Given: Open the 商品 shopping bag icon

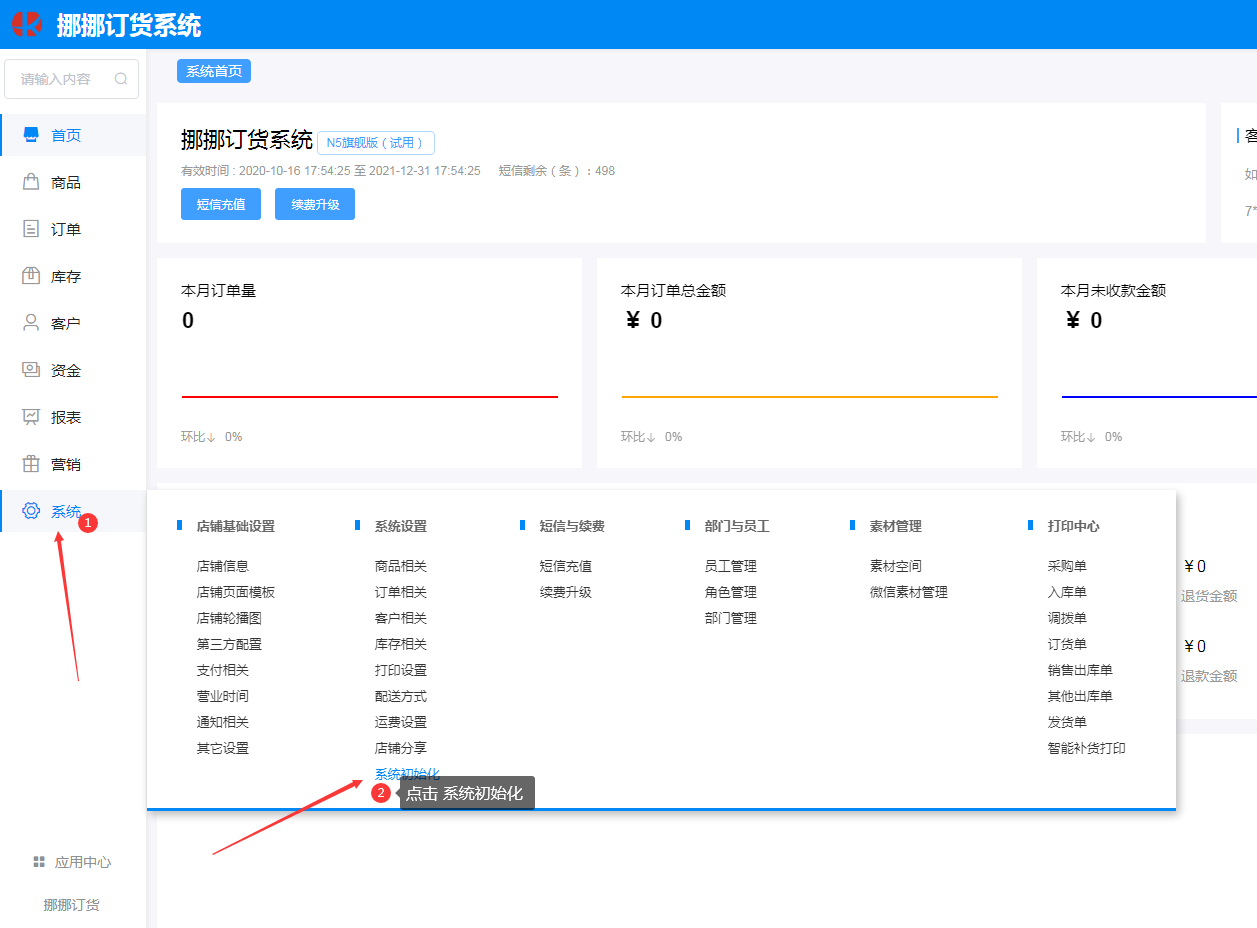Looking at the screenshot, I should 31,182.
